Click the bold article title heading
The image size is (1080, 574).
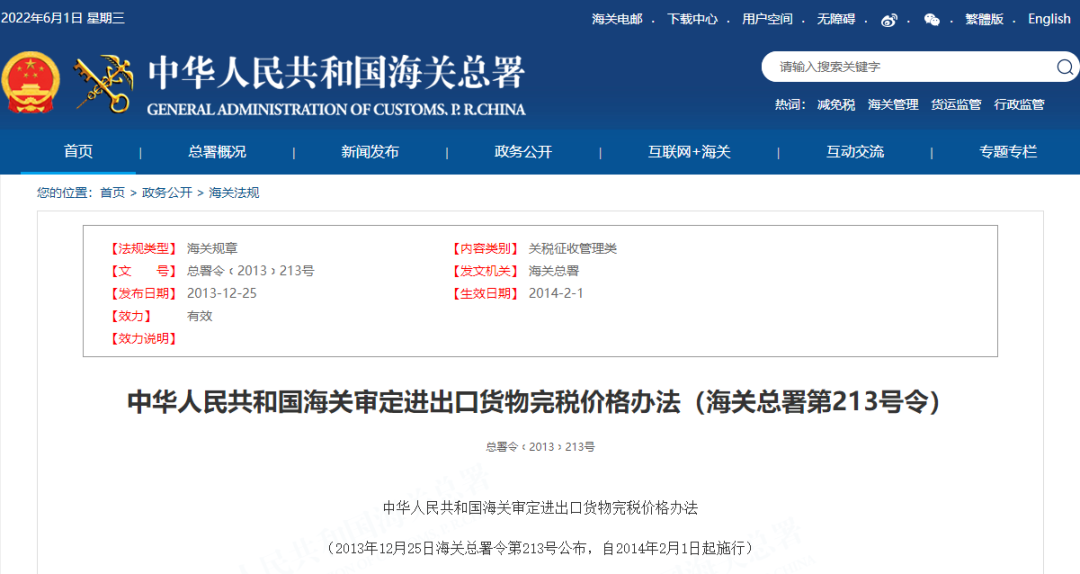(x=534, y=402)
